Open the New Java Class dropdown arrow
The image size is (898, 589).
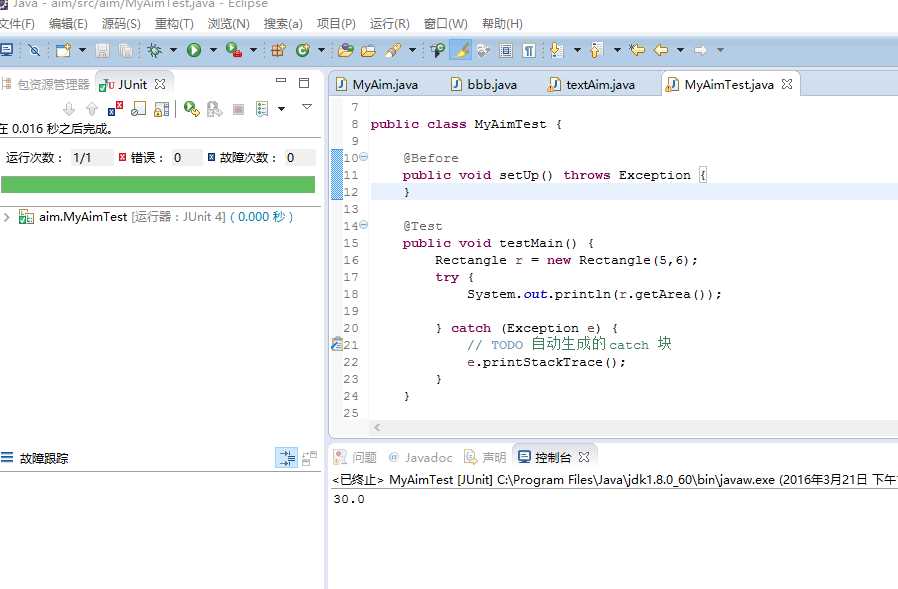click(x=321, y=50)
